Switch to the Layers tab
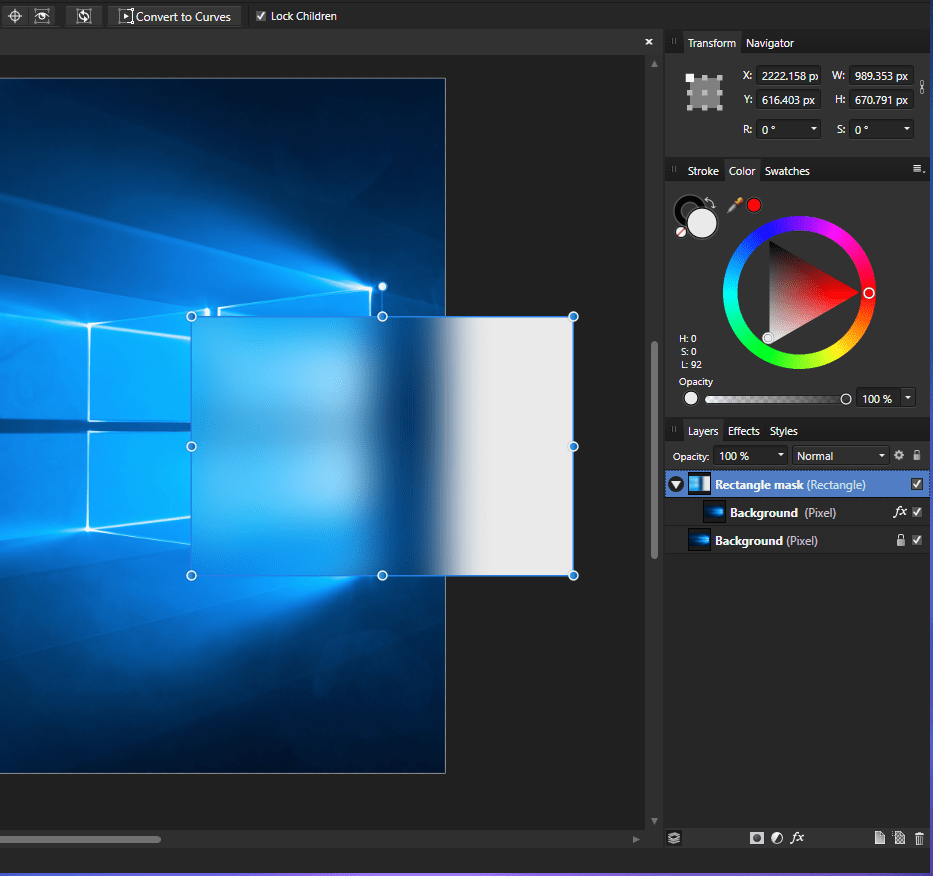Viewport: 933px width, 876px height. [x=703, y=431]
